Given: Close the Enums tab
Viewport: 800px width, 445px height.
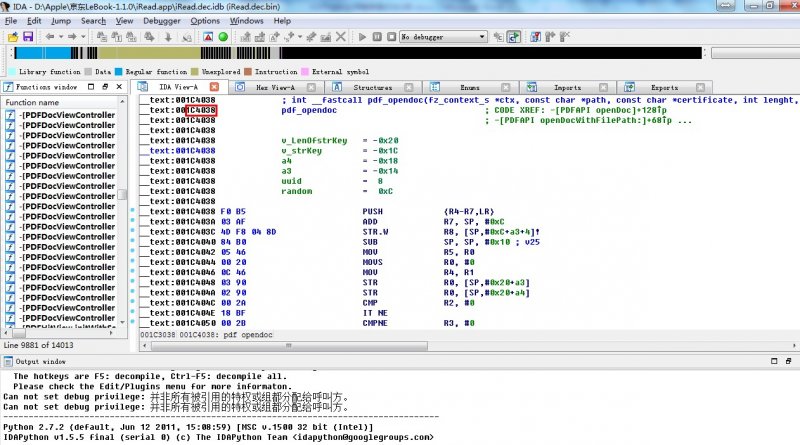Looking at the screenshot, I should coord(506,87).
